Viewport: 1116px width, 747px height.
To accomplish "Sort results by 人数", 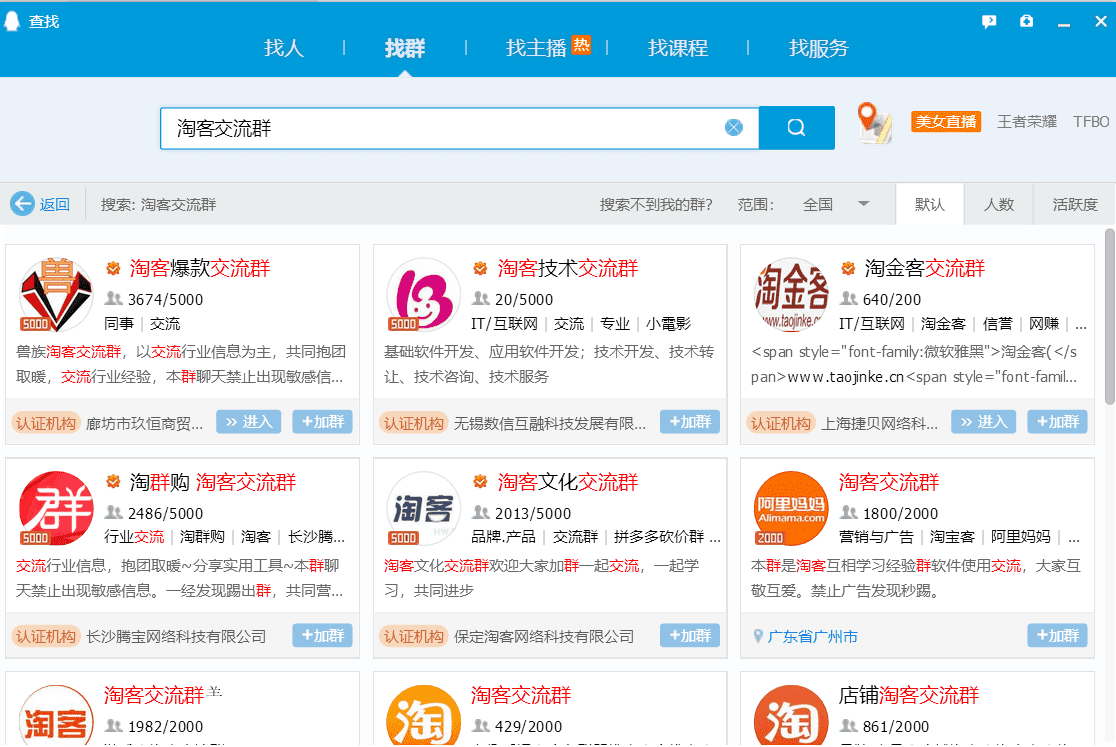I will 999,204.
